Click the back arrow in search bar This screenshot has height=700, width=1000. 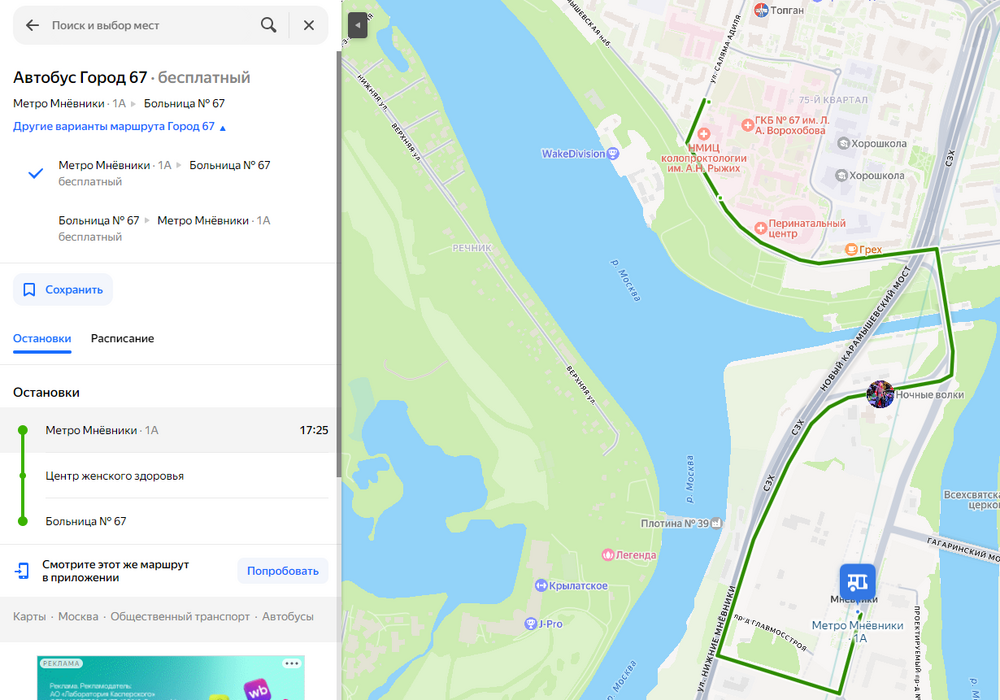tap(32, 26)
